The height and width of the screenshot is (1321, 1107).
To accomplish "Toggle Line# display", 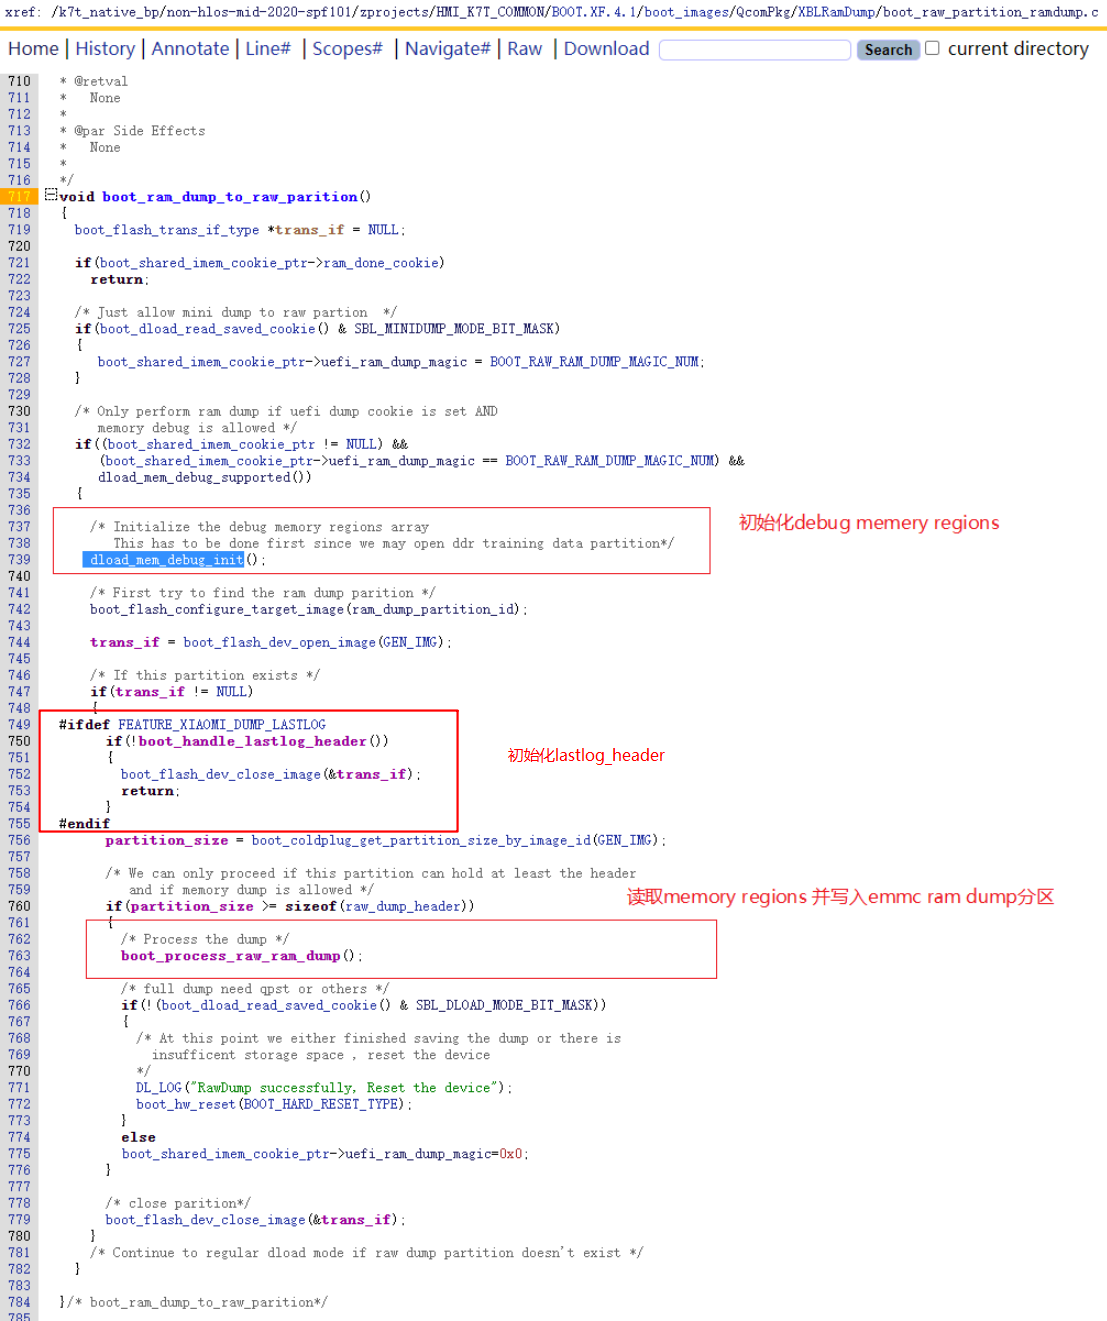I will click(x=268, y=49).
